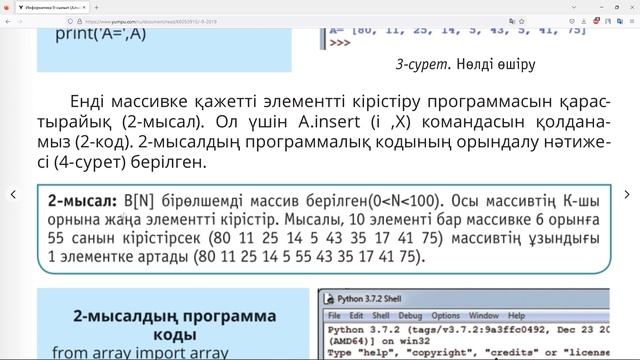
Task: Open the list all tabs chevron
Action: coord(574,7)
